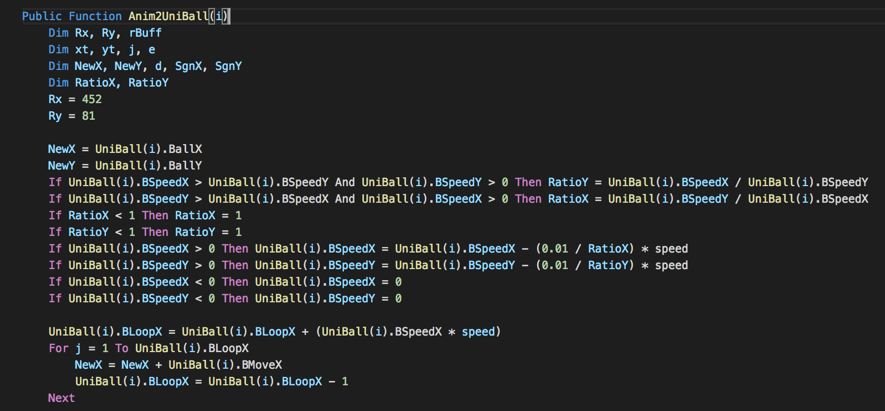Click the Public keyword on the first line
The width and height of the screenshot is (885, 411).
coord(42,16)
